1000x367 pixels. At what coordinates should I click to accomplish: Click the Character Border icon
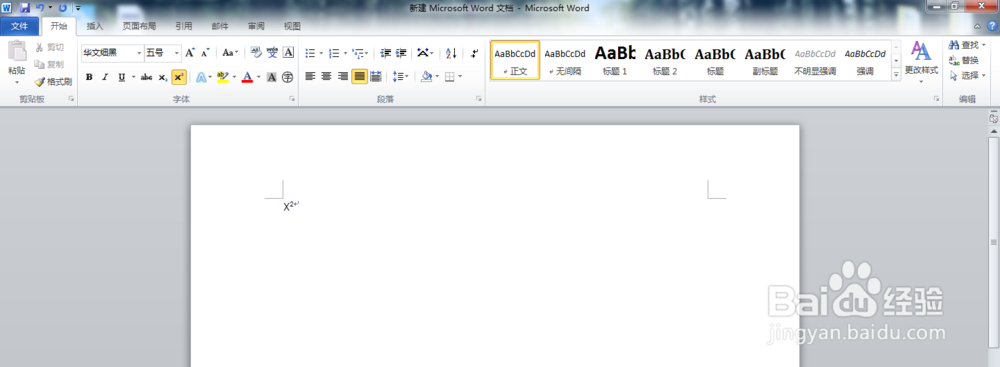tap(288, 52)
